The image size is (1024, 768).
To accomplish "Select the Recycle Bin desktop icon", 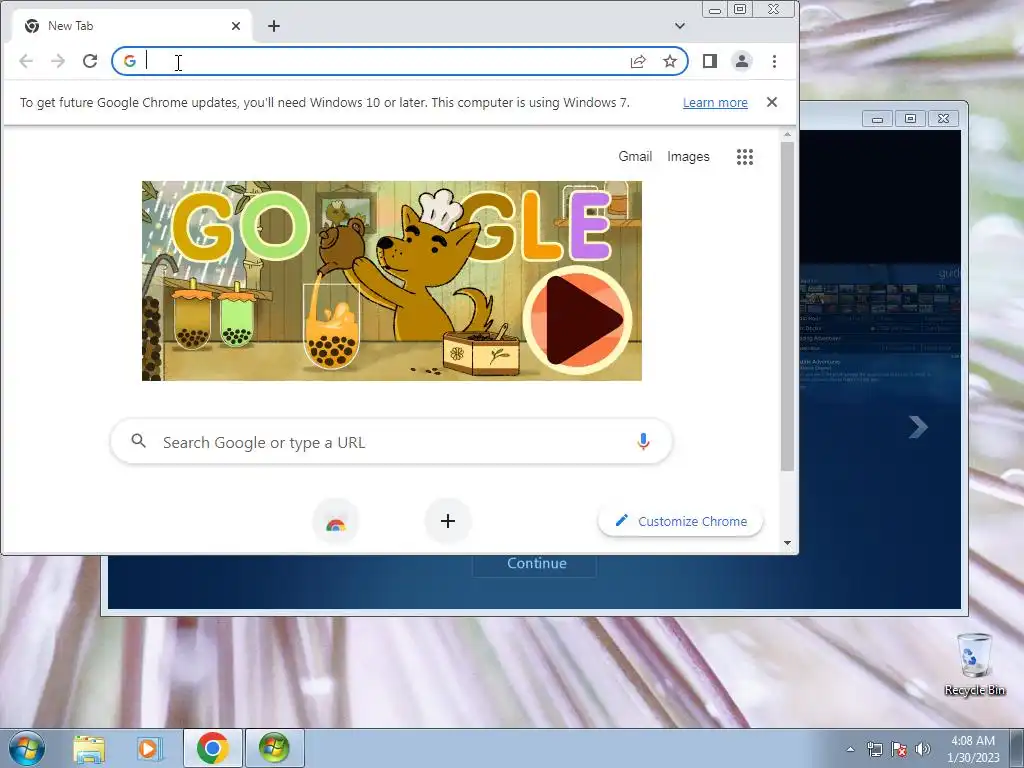I will (974, 665).
